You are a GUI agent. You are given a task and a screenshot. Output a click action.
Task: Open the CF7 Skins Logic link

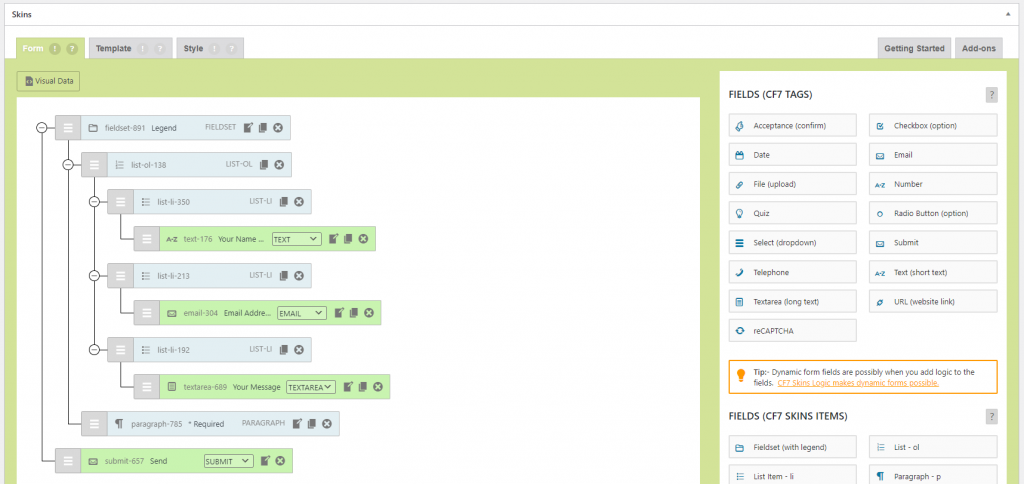click(858, 383)
